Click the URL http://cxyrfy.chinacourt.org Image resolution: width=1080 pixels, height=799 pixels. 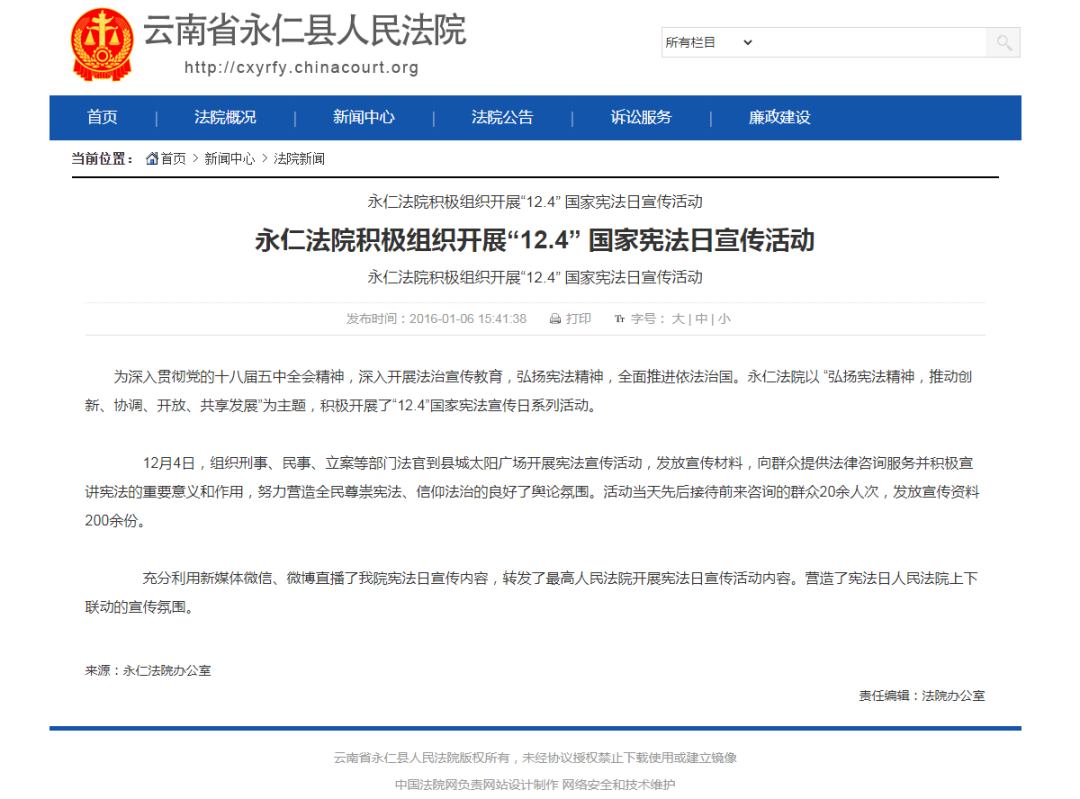coord(302,68)
